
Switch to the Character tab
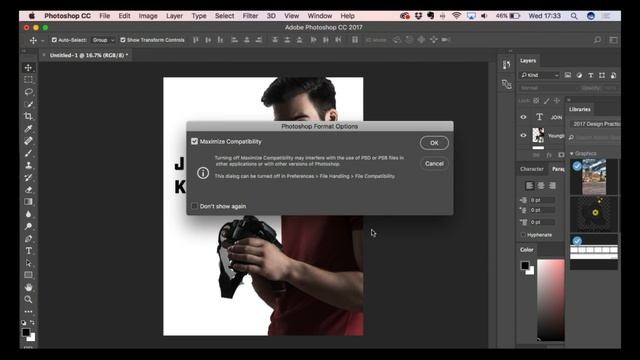coord(531,169)
